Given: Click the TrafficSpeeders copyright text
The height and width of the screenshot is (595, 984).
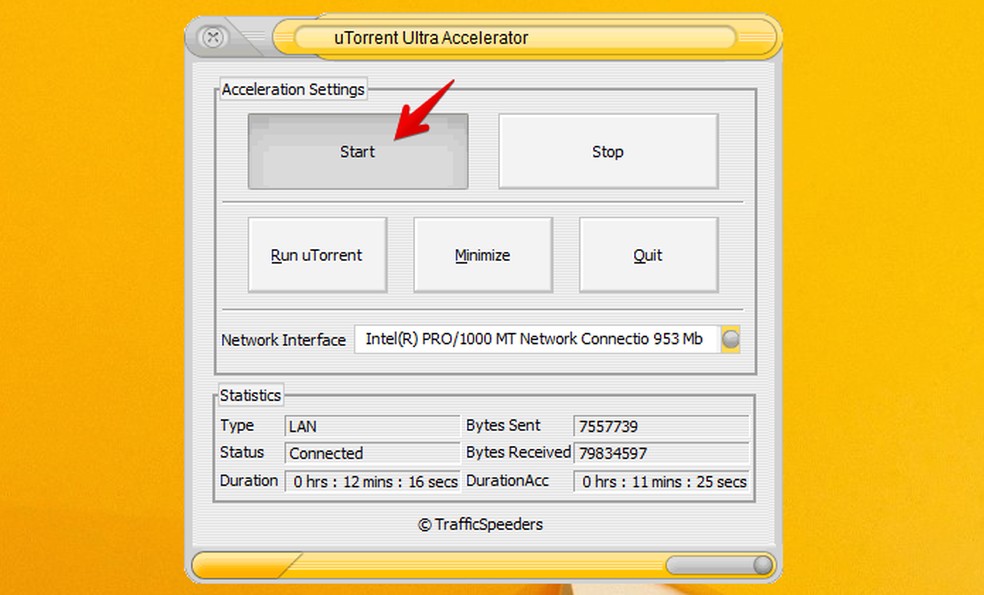Looking at the screenshot, I should [x=483, y=524].
